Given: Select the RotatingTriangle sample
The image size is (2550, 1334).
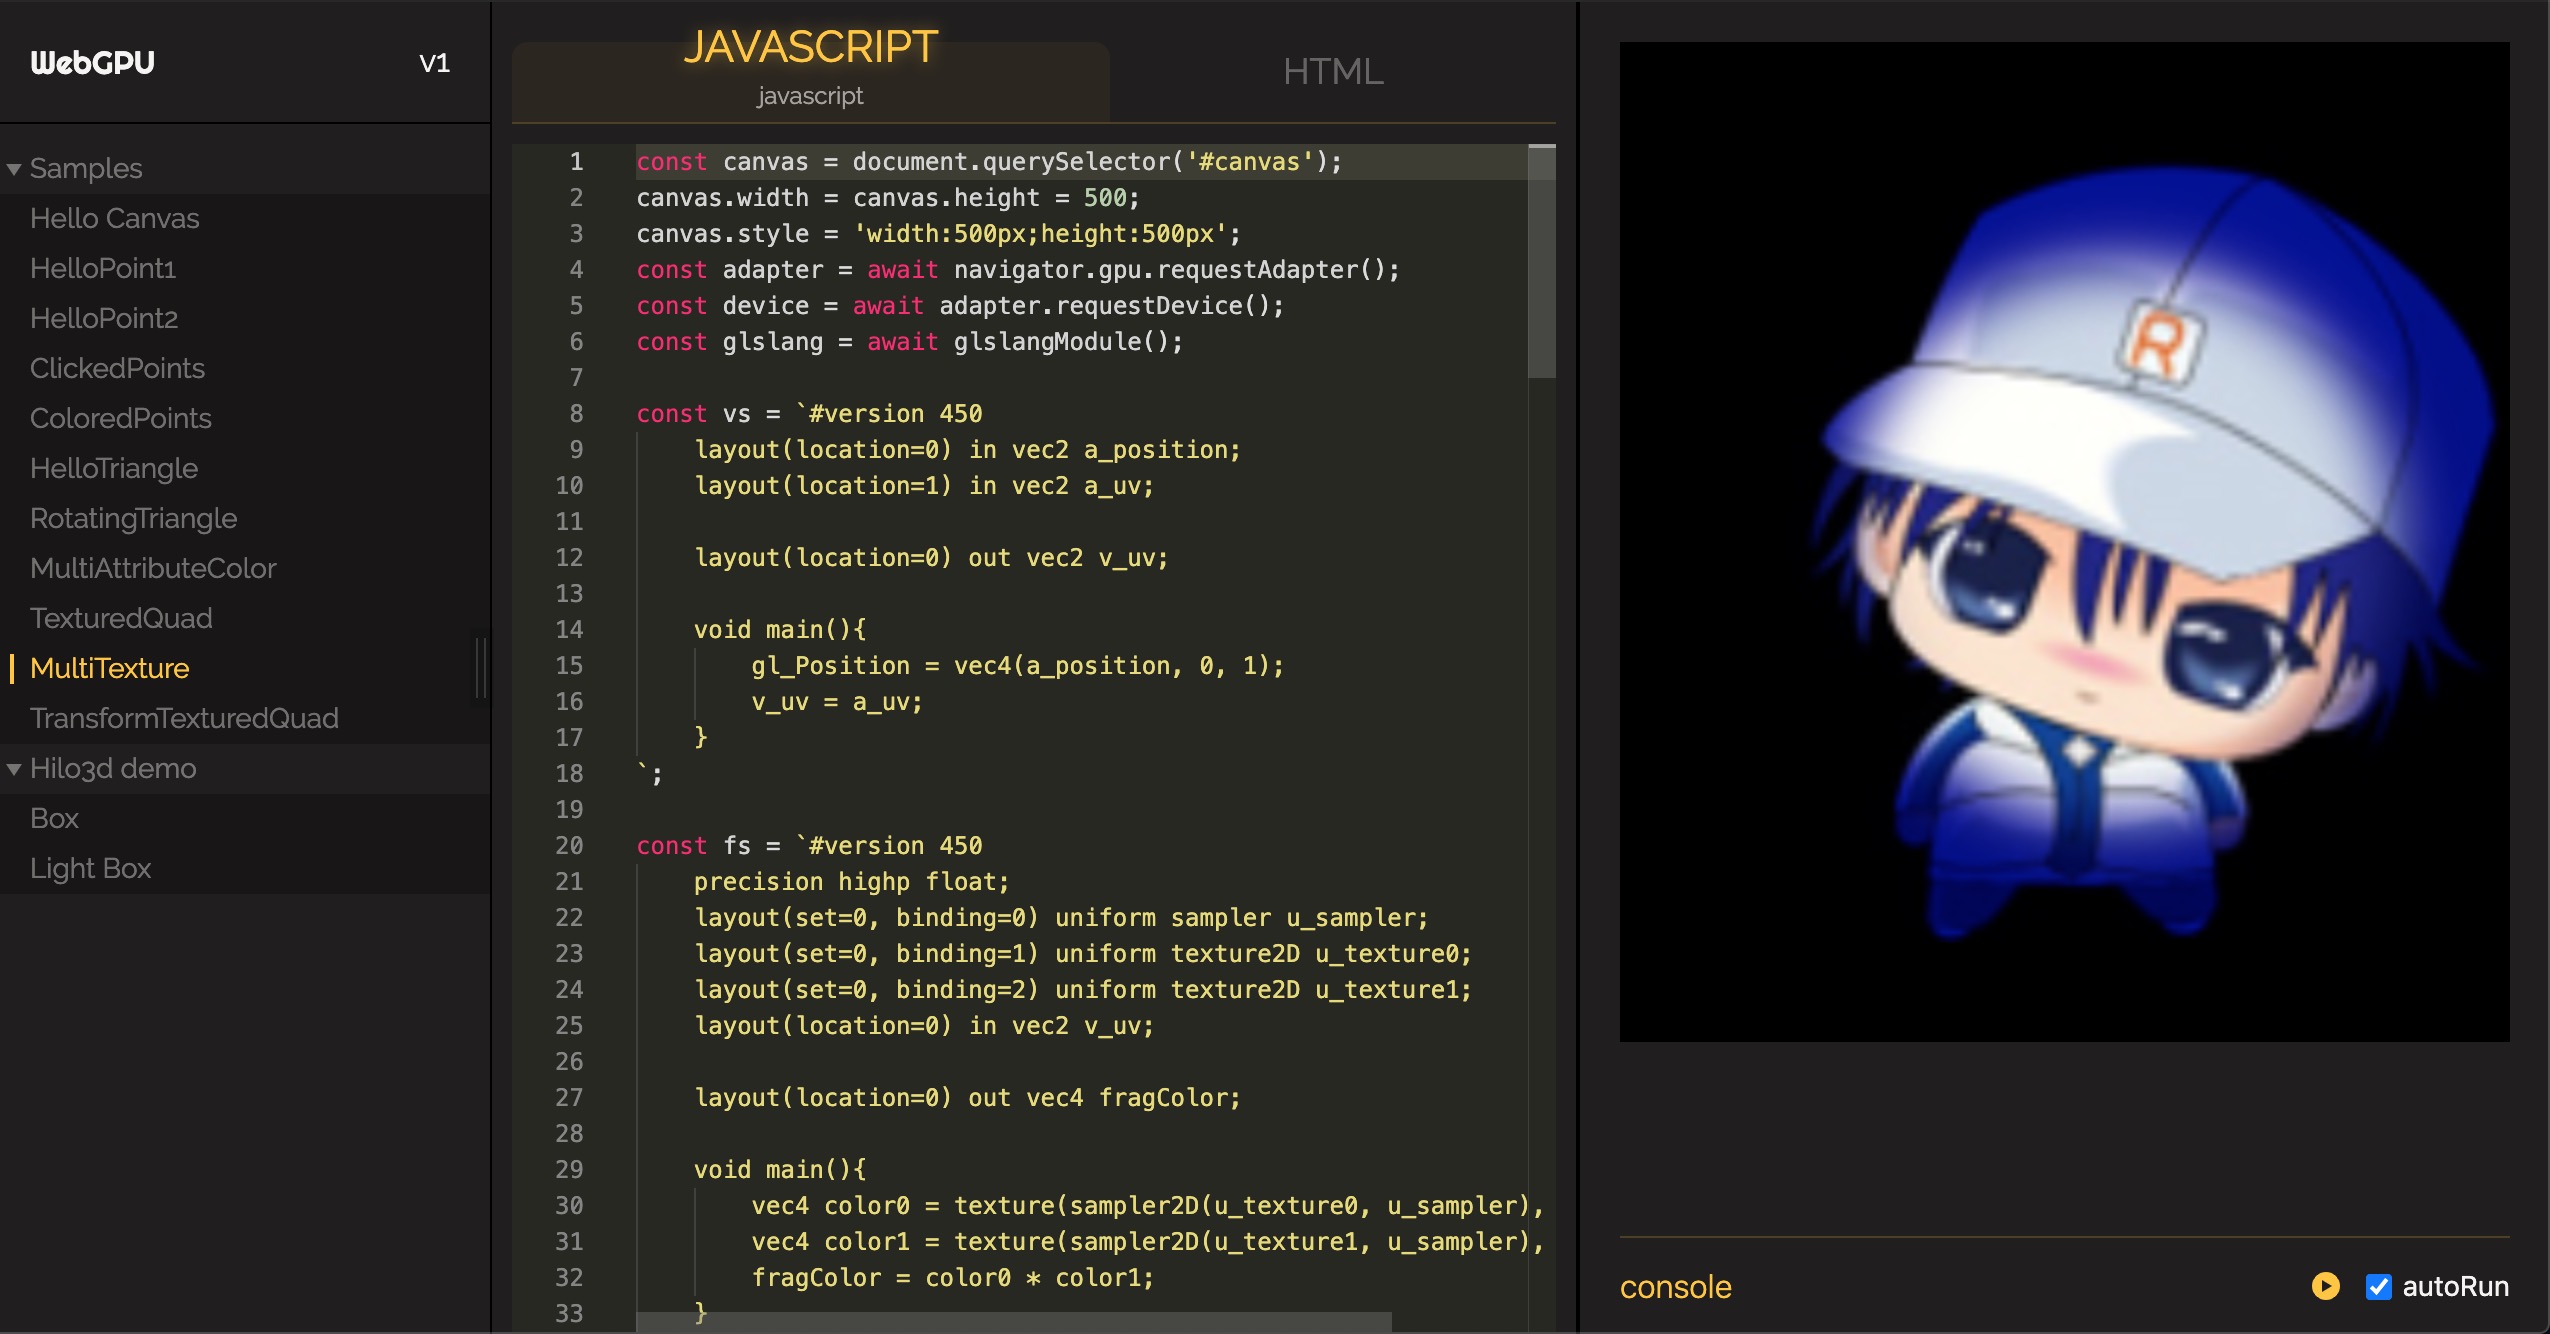Looking at the screenshot, I should (133, 518).
